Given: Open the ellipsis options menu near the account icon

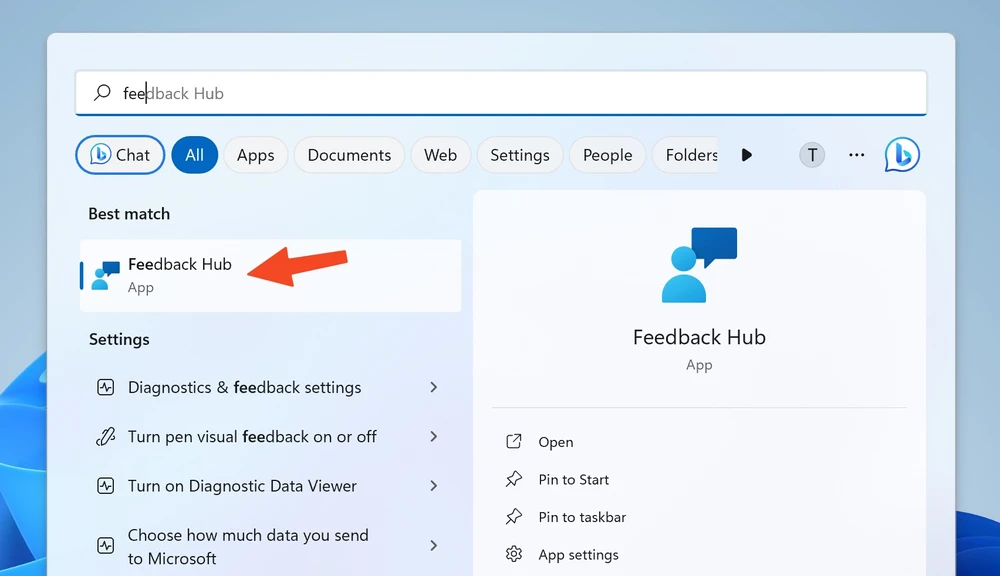Looking at the screenshot, I should pos(856,155).
